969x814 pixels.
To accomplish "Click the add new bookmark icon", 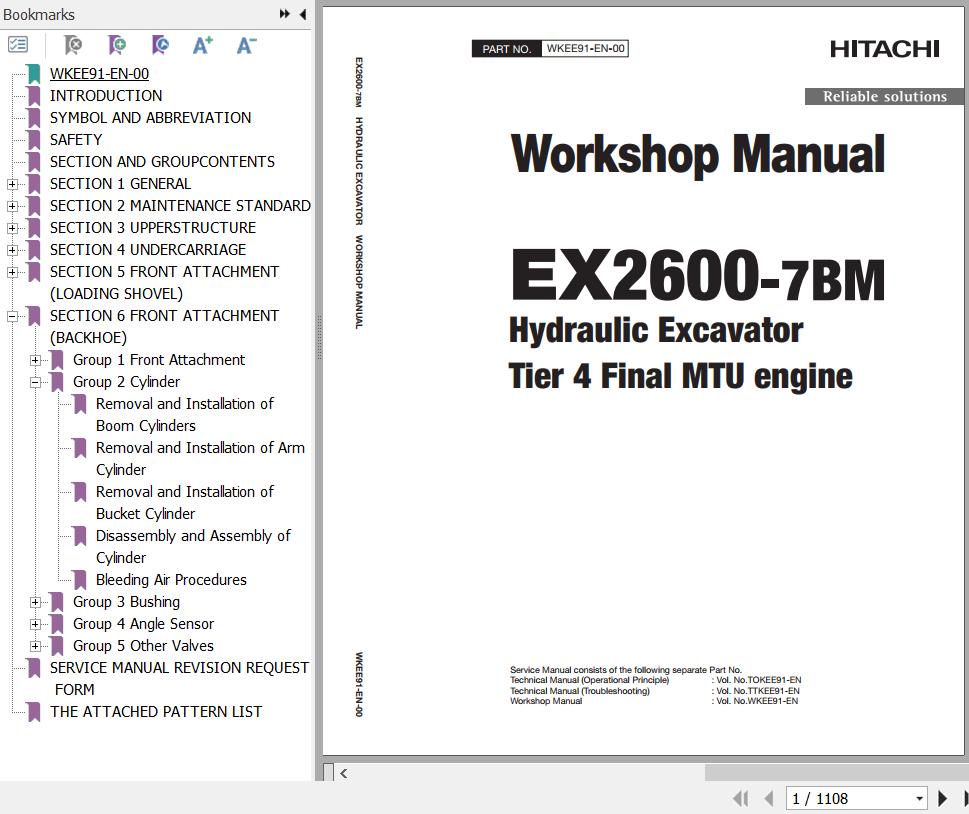I will point(116,45).
